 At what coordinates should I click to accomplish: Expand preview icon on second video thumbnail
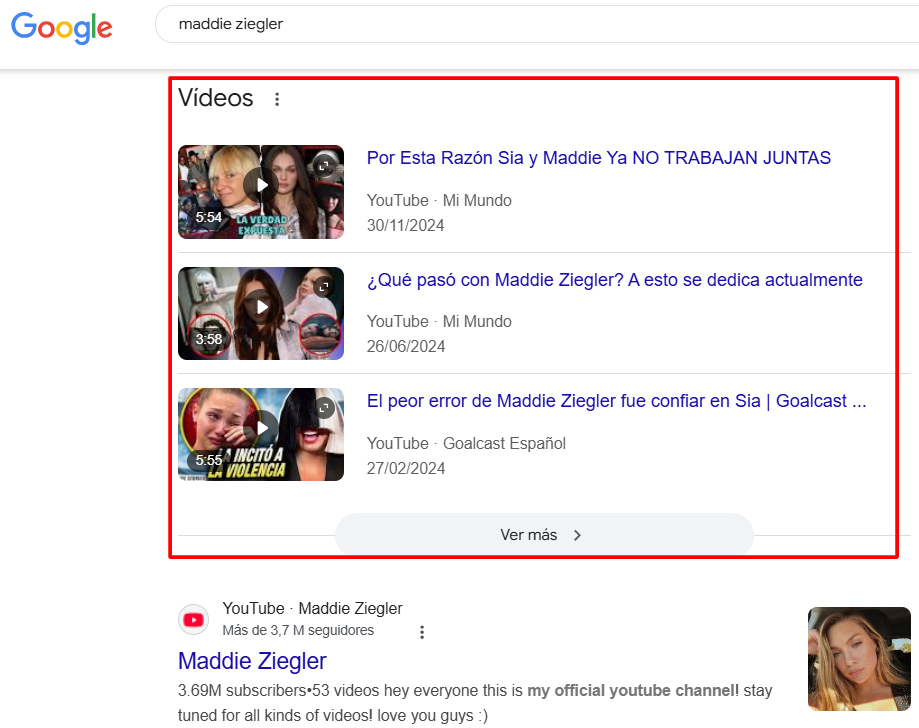tap(323, 288)
